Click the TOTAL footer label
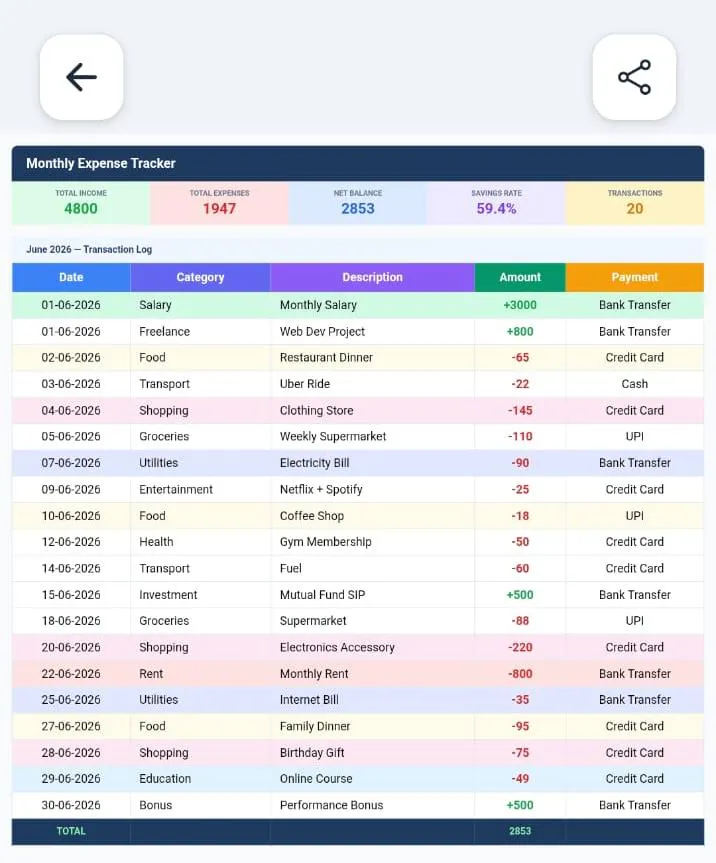Viewport: 716px width, 863px height. pyautogui.click(x=71, y=831)
